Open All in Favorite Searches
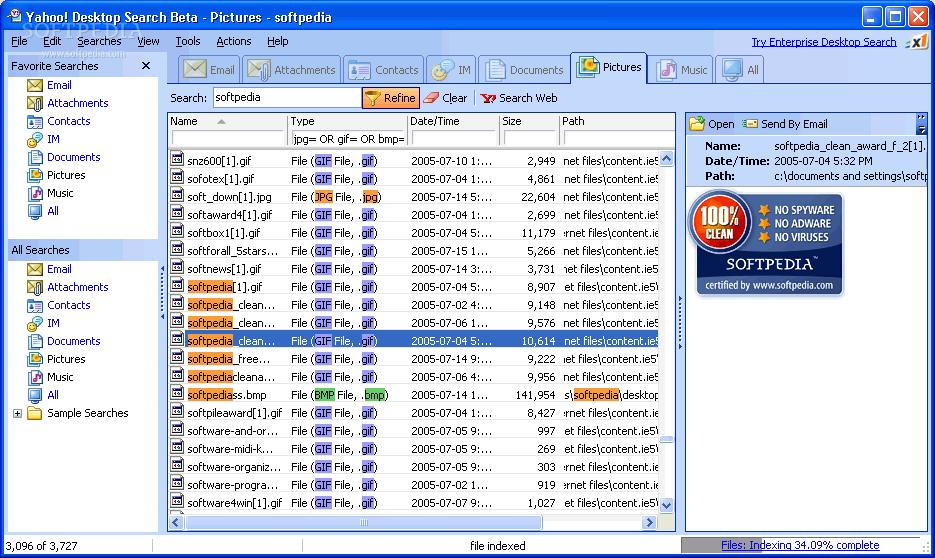This screenshot has width=935, height=558. (x=52, y=211)
